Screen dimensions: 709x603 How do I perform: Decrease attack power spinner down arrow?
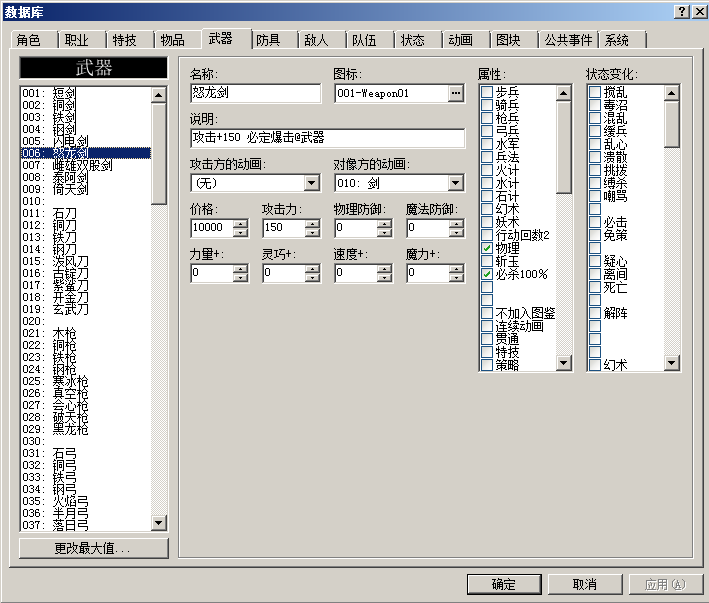[312, 232]
